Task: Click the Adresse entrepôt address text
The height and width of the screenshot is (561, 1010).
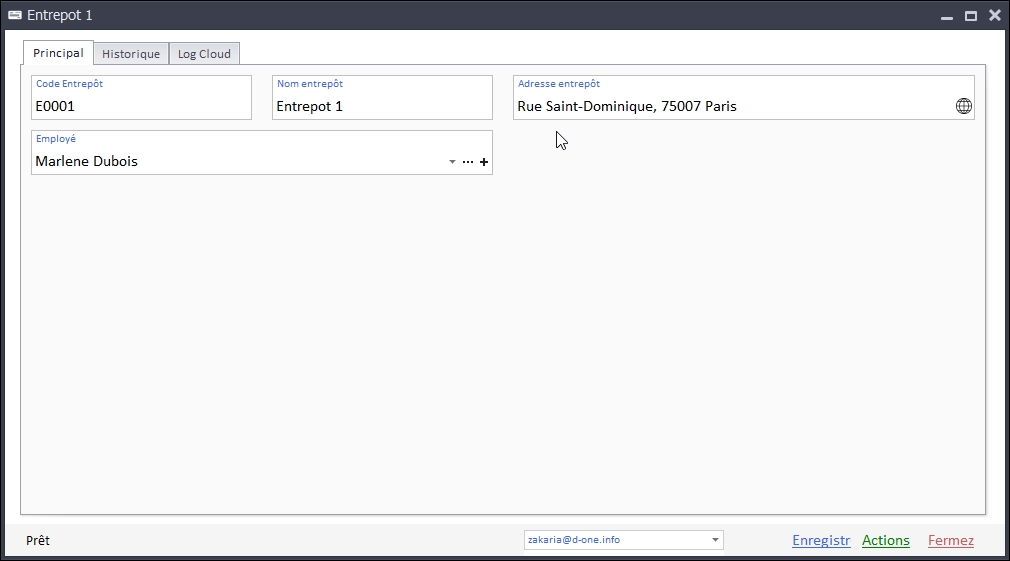Action: pos(627,106)
